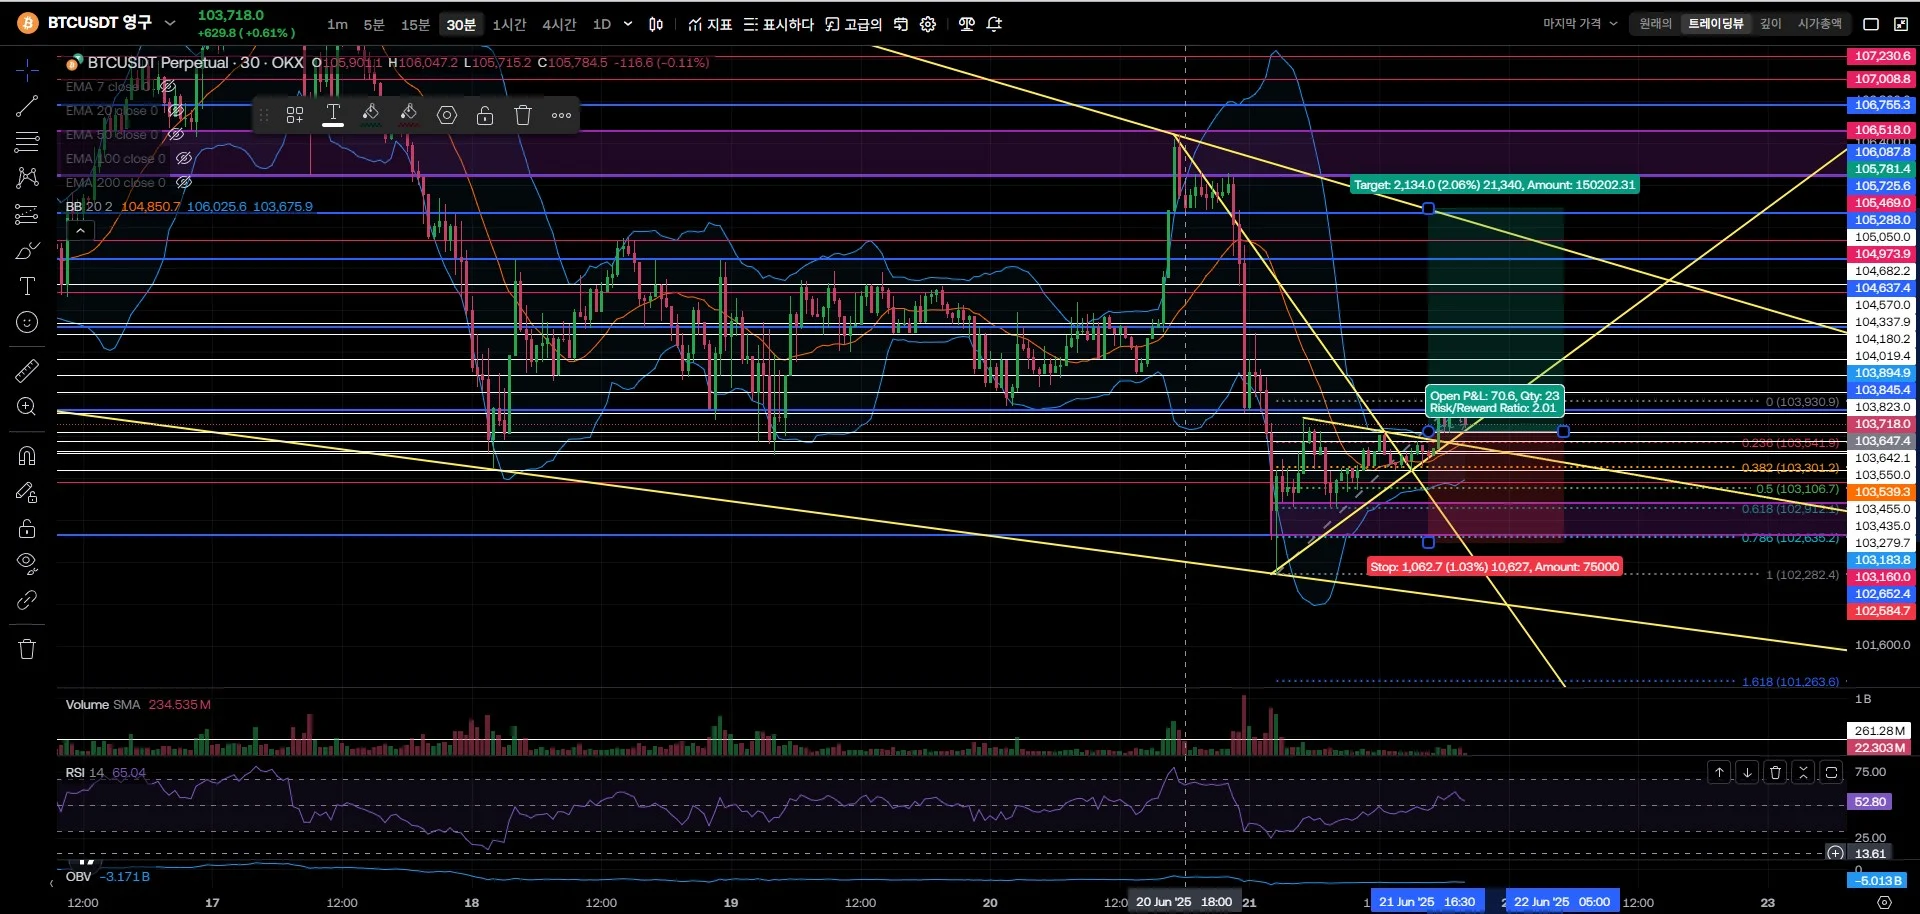Delete the selected drawing from floating toolbar

click(523, 115)
